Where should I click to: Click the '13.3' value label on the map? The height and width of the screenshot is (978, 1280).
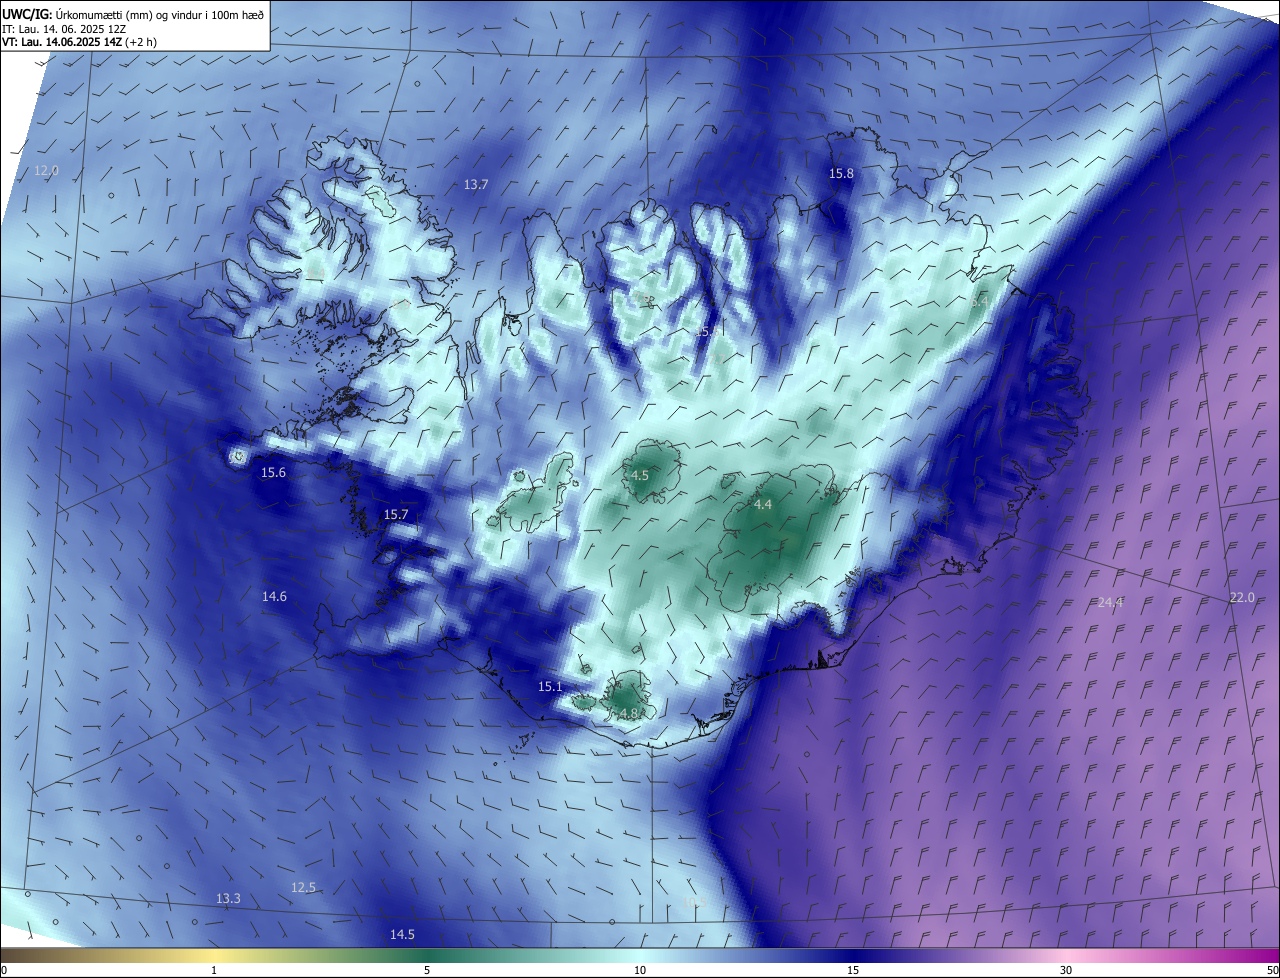pos(228,899)
